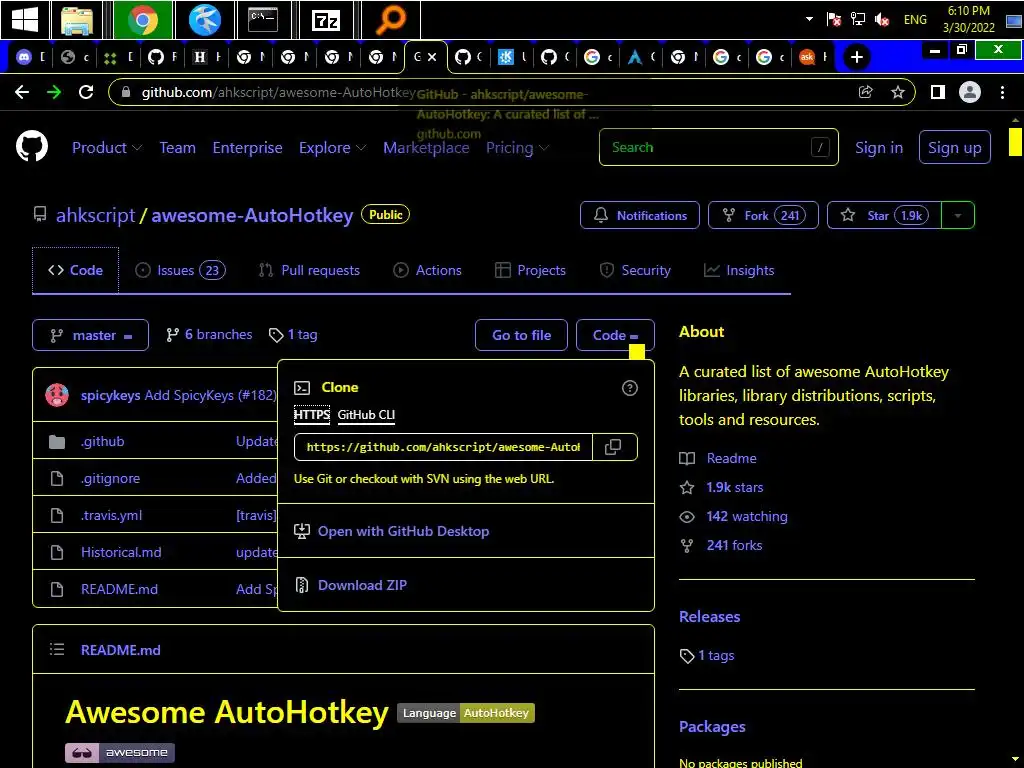
Task: Expand the Explore menu
Action: 332,148
